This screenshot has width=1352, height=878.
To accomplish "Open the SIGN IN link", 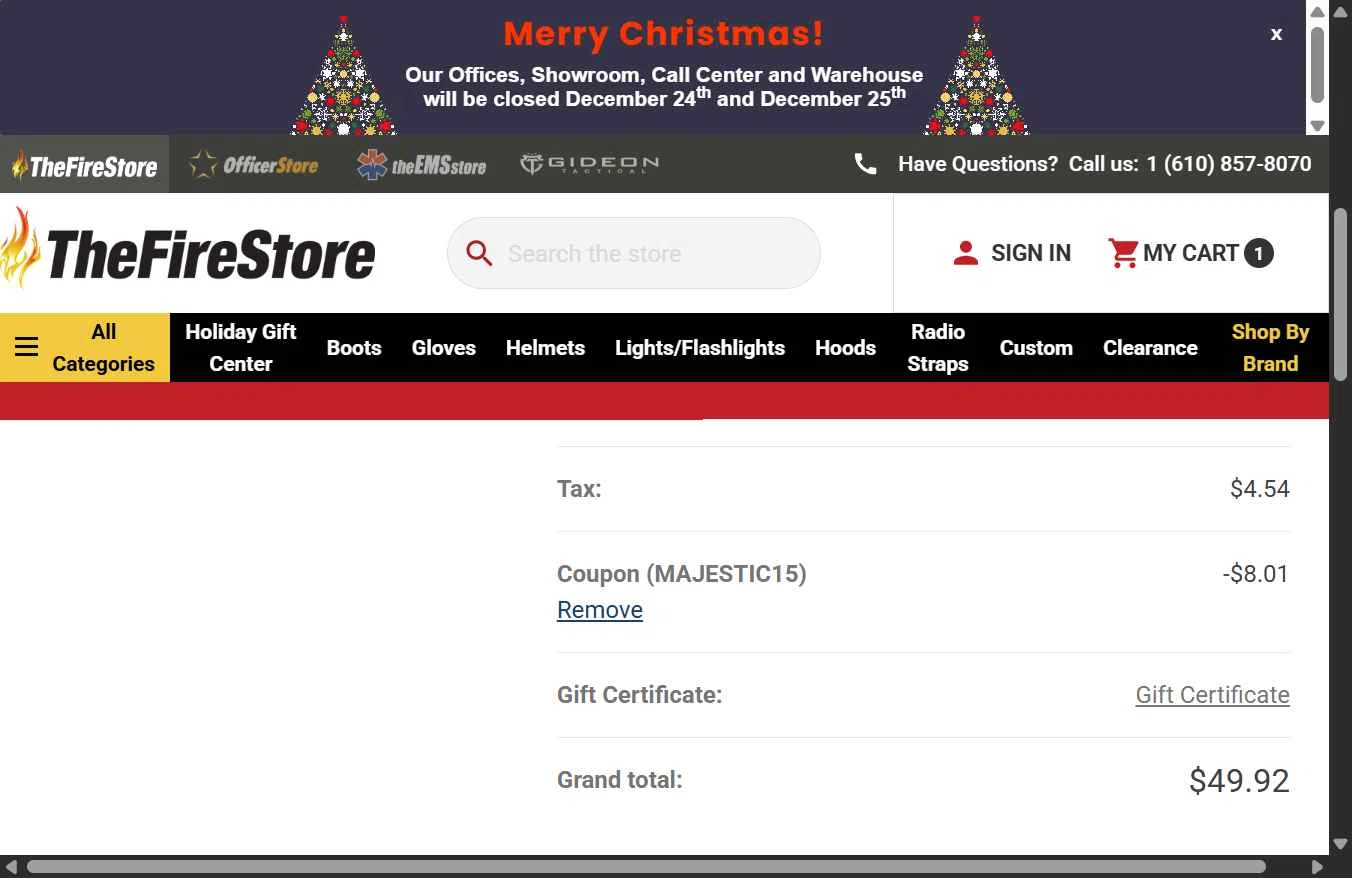I will 1031,253.
